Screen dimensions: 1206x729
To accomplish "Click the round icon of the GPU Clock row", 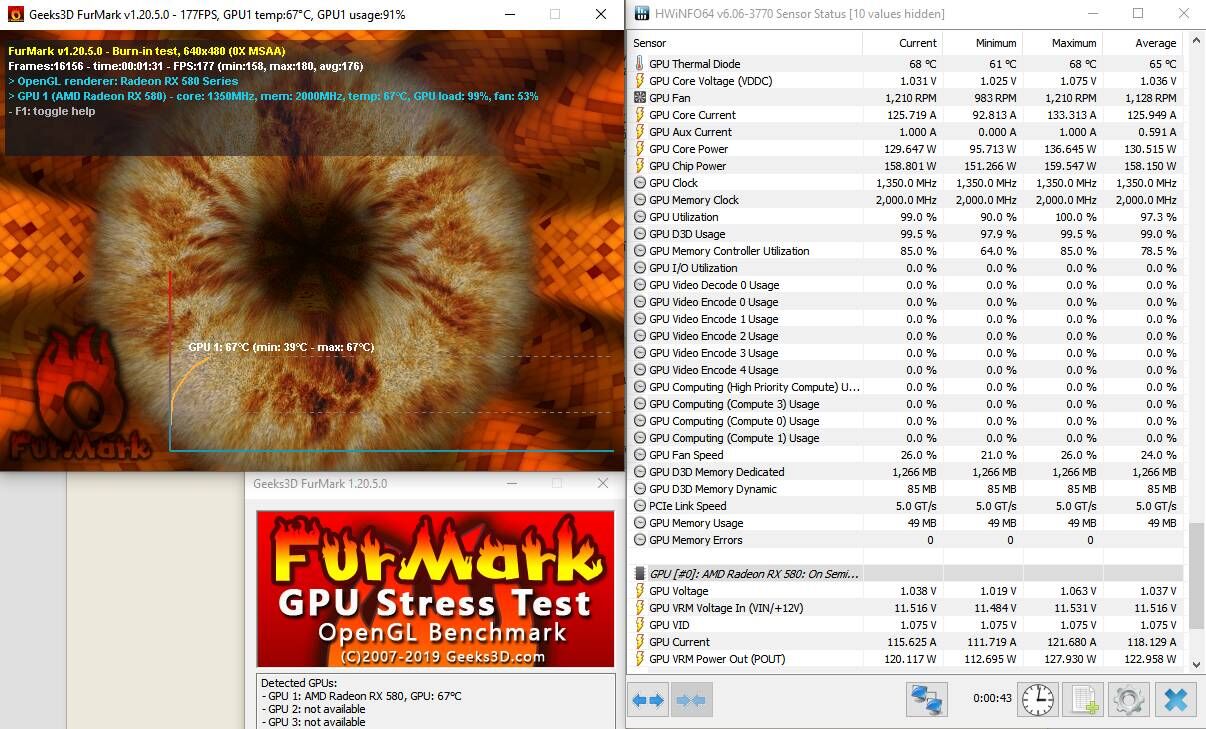I will coord(640,183).
